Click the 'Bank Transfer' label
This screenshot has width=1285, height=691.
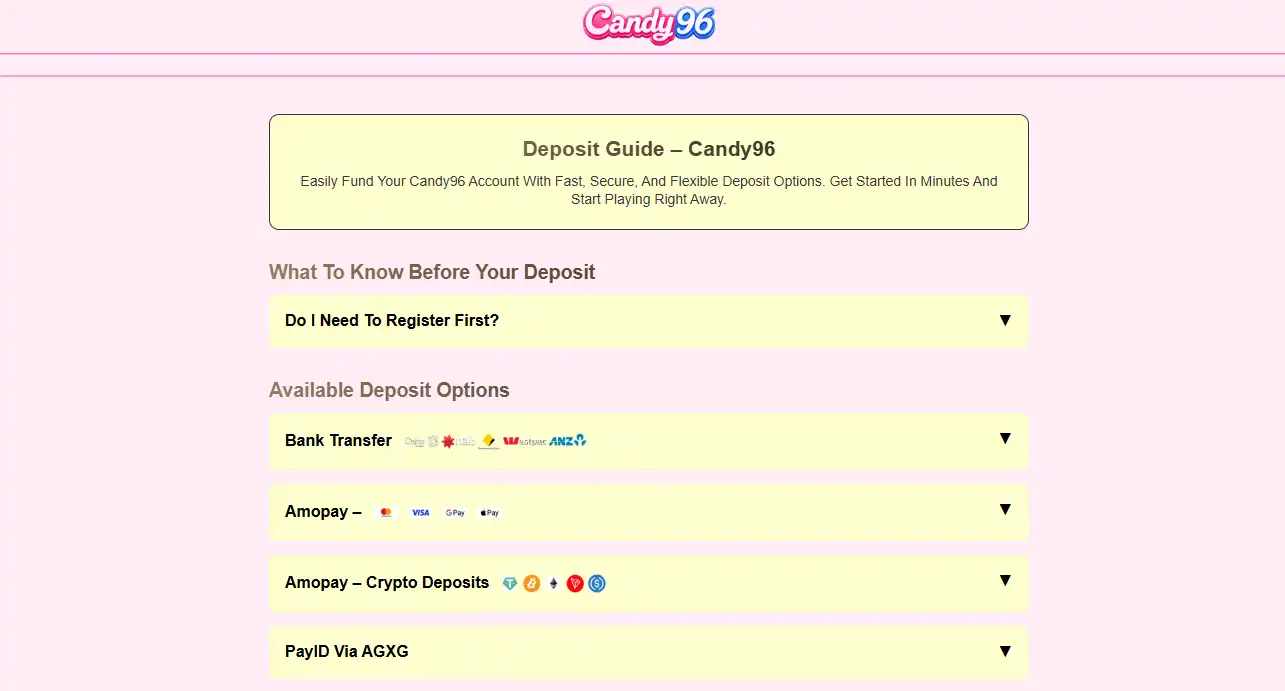(x=338, y=441)
